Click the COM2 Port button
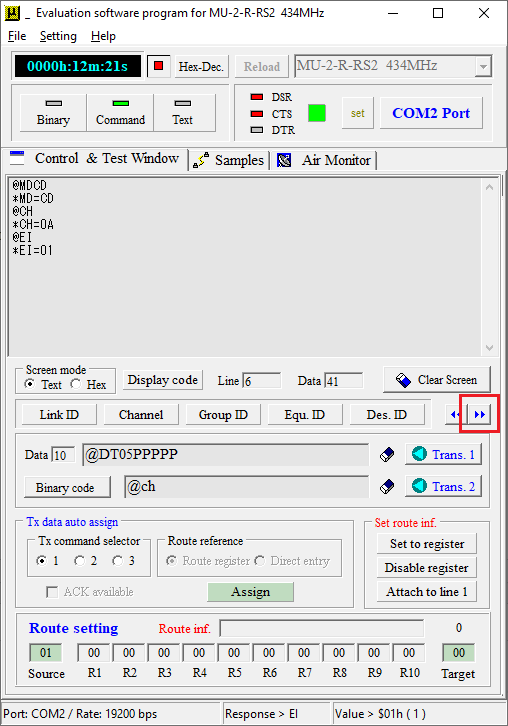Image resolution: width=508 pixels, height=726 pixels. [x=431, y=113]
